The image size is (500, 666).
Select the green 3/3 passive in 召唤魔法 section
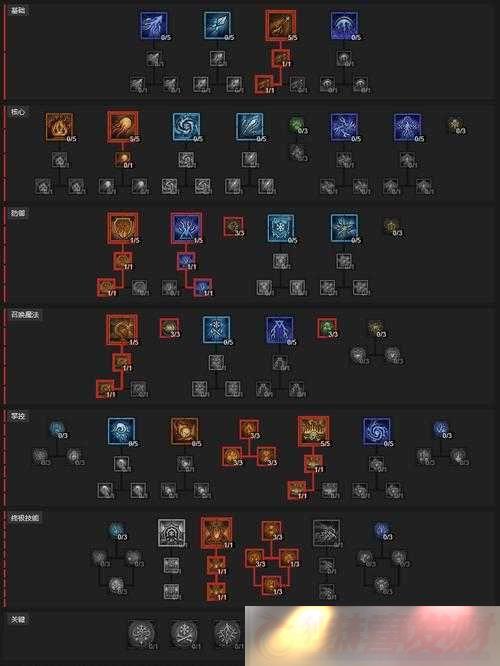(327, 328)
